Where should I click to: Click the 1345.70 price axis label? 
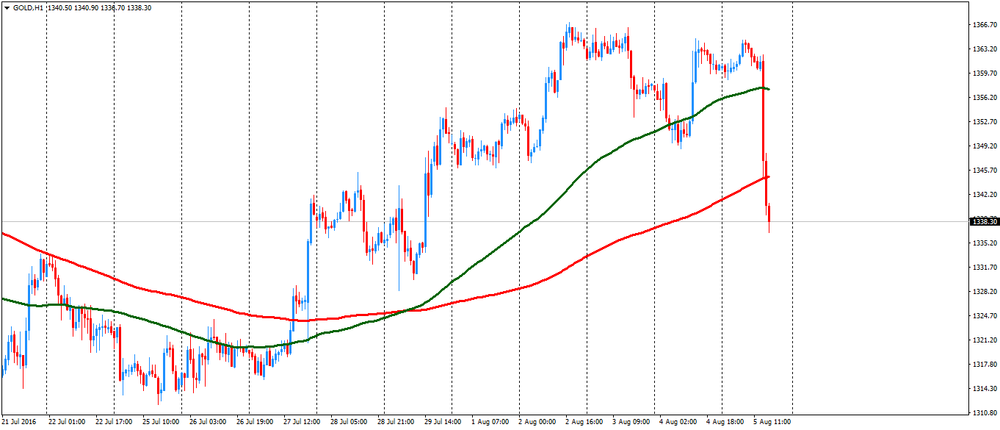(983, 170)
